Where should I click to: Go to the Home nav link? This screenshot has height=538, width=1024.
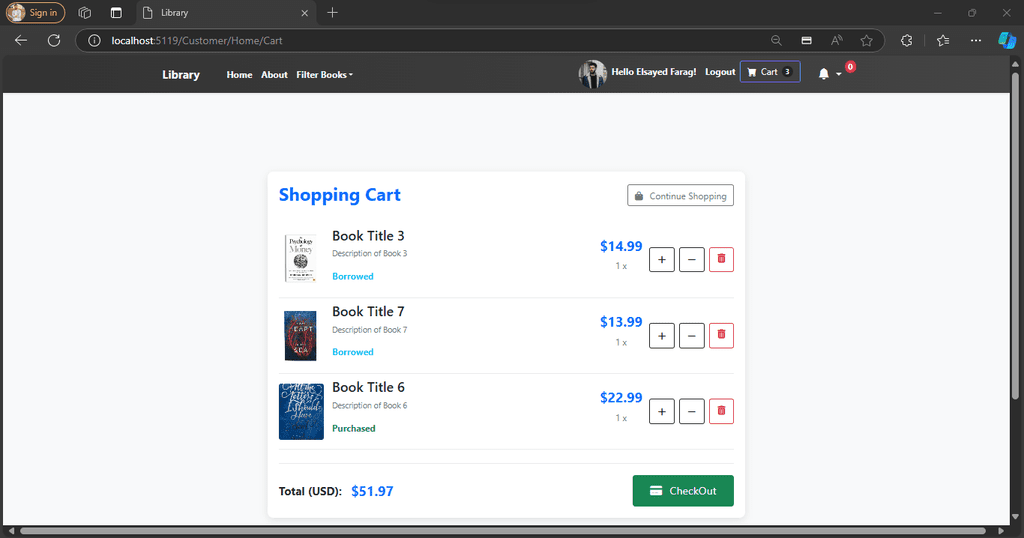tap(239, 74)
